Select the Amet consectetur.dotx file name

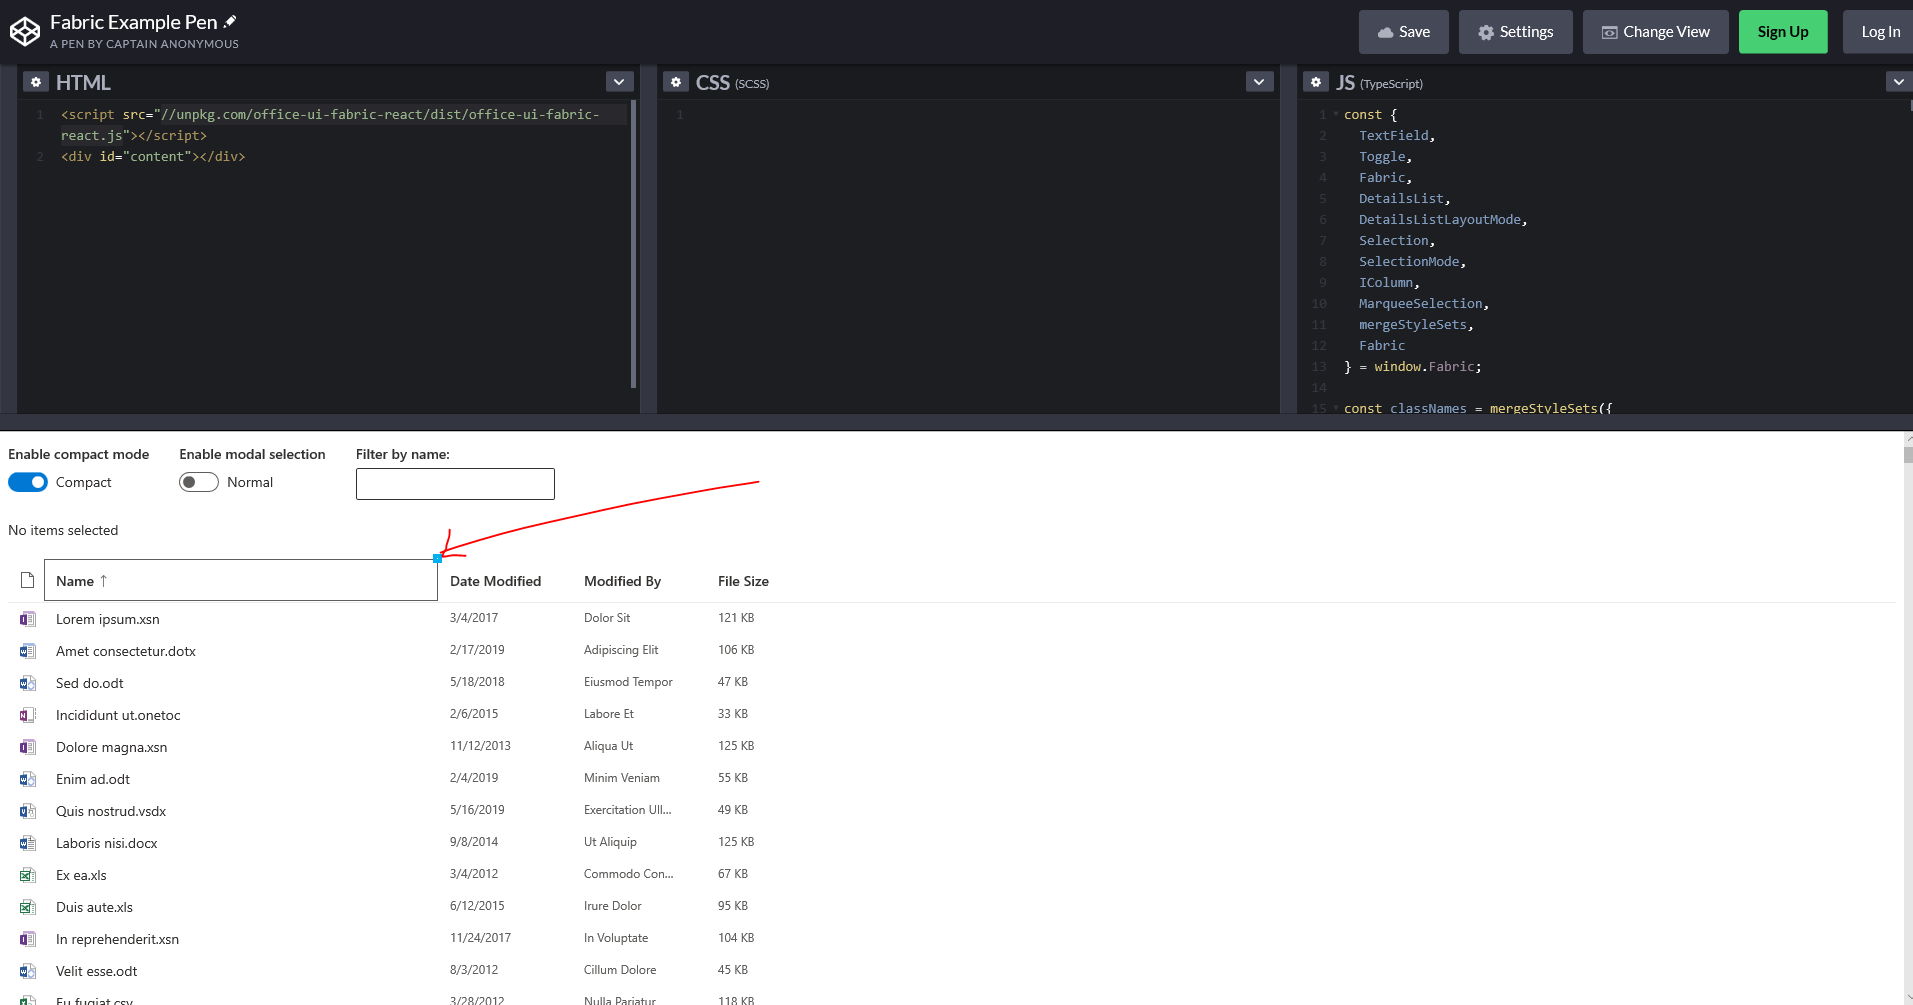click(126, 651)
